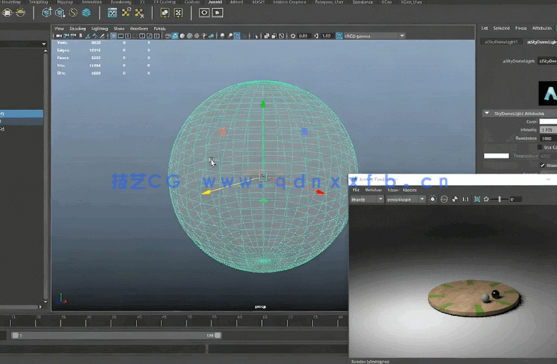Viewport: 557px width, 364px height.
Task: Select the highlighted row in the left outliner
Action: [22, 114]
